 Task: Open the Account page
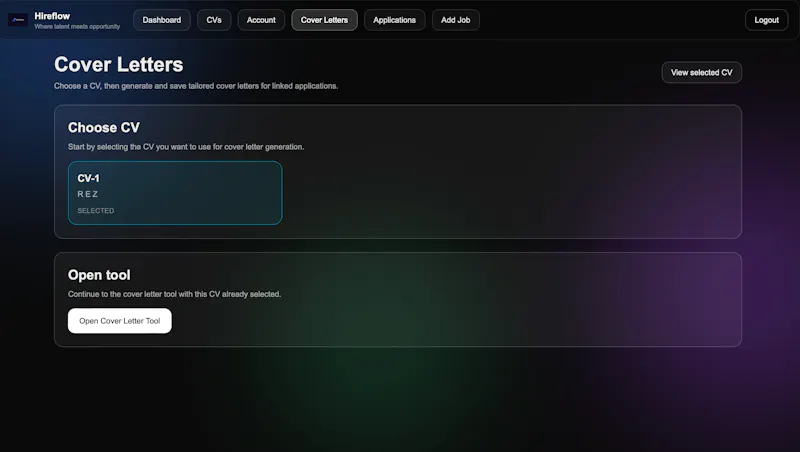point(261,20)
